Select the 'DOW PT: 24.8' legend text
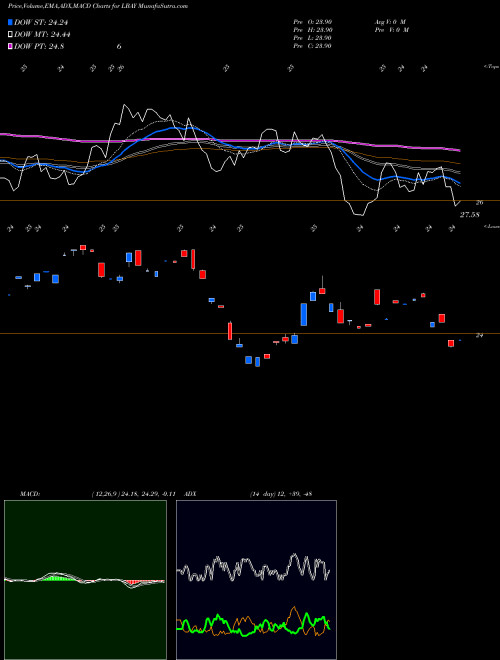Image resolution: width=500 pixels, height=660 pixels. coord(39,46)
